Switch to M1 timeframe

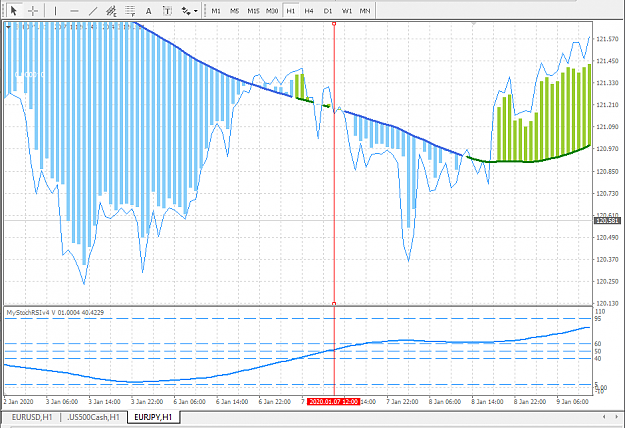(216, 11)
